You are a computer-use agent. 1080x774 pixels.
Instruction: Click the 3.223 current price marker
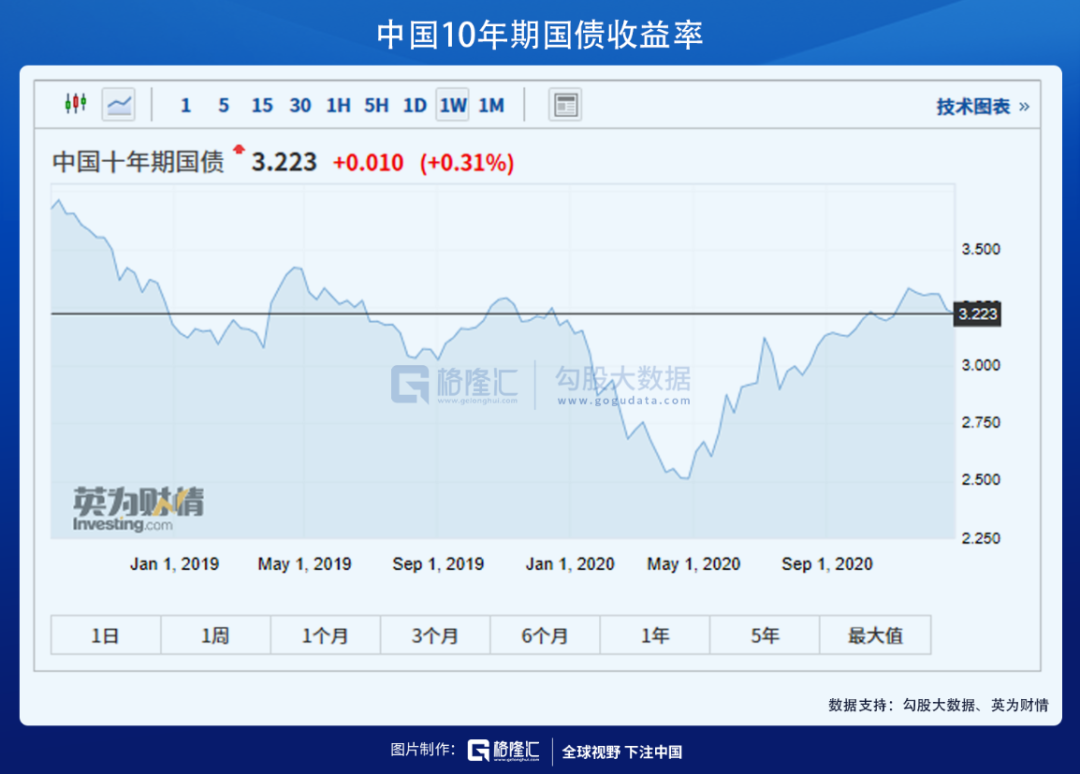(977, 314)
